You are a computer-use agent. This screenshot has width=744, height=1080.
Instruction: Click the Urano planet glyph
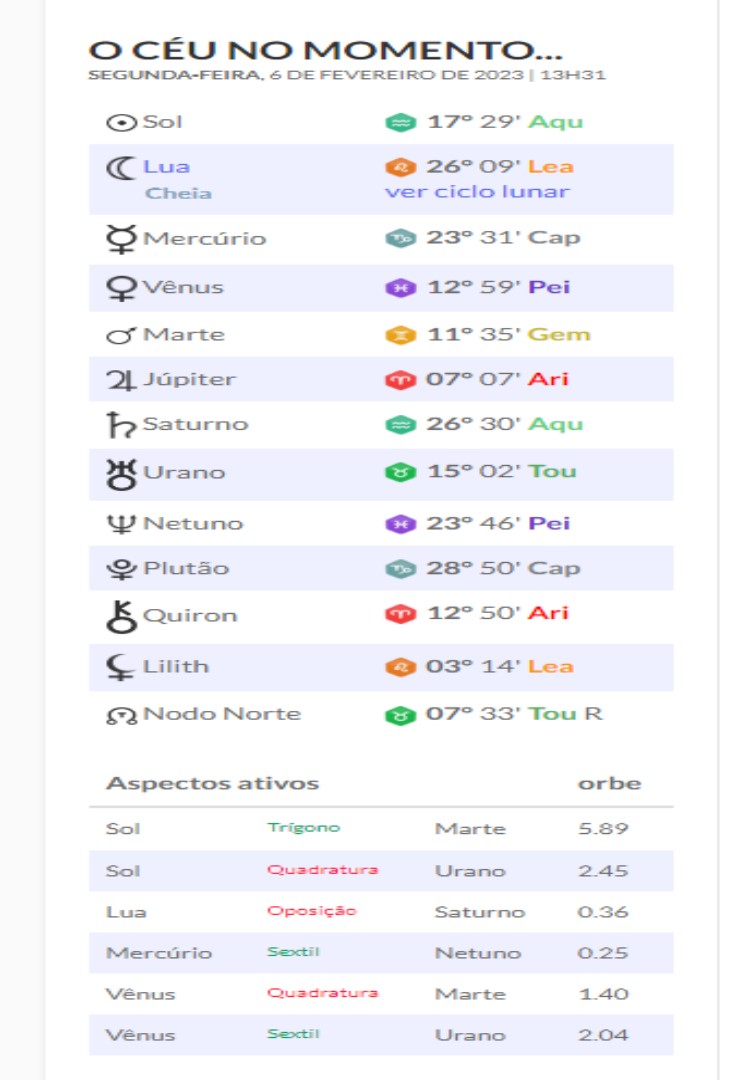(x=121, y=473)
